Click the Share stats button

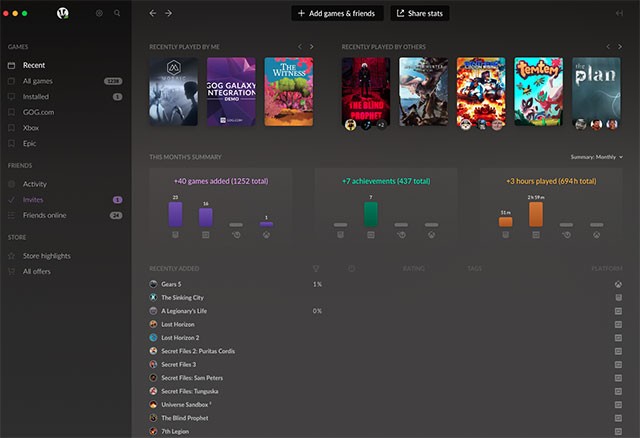[x=420, y=13]
